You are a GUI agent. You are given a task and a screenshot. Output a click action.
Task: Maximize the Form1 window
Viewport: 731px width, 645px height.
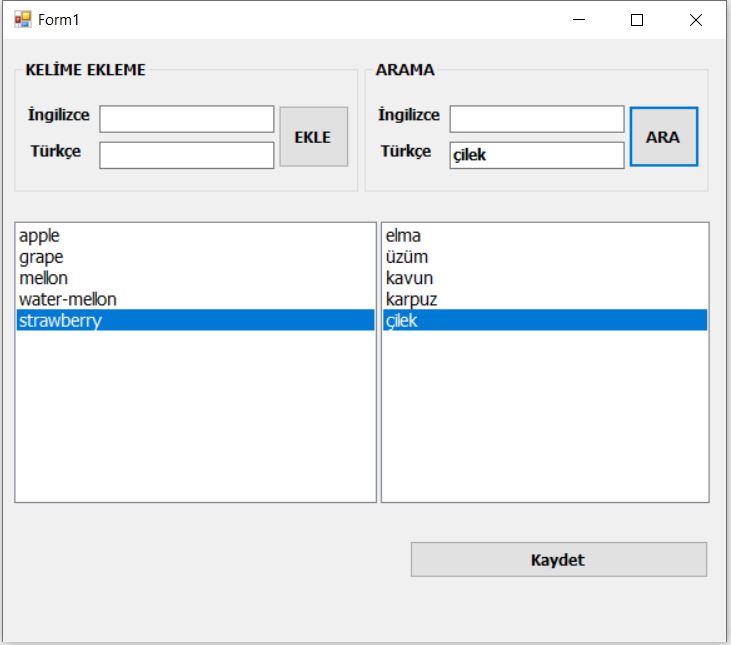tap(637, 20)
